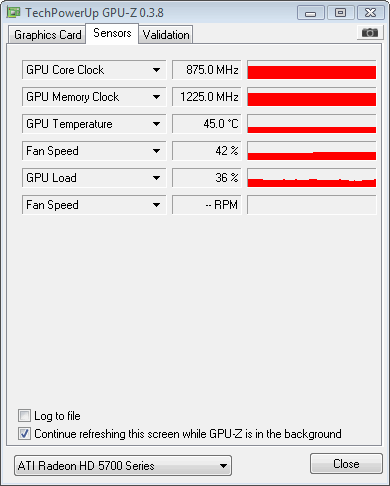Maximize the GPU-Z window
The image size is (390, 486).
340,13
